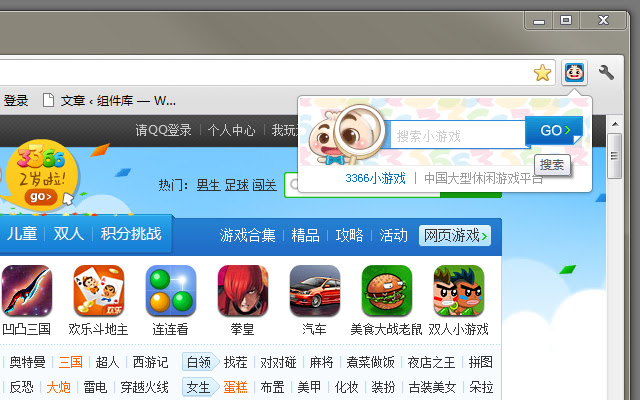
Task: Open the 游戏合集 menu item
Action: click(247, 236)
